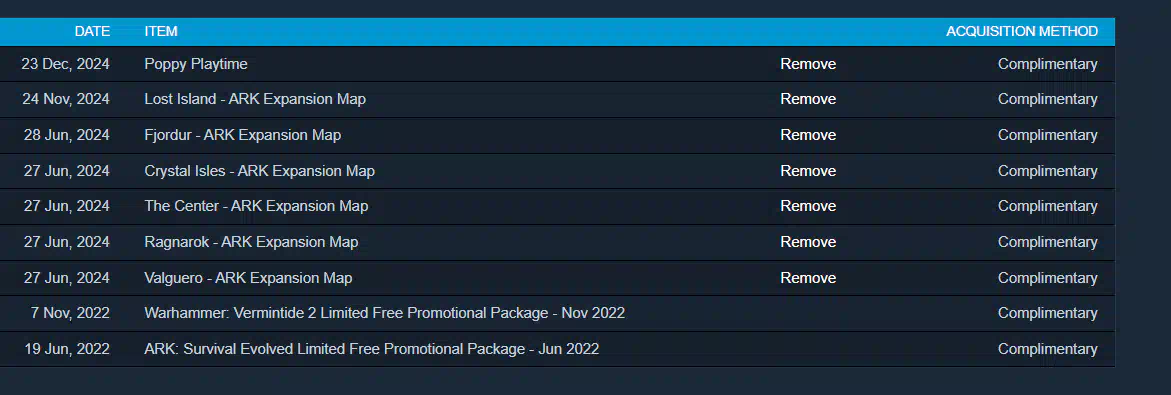Click the 7 Nov, 2022 date cell
1171x395 pixels.
(70, 314)
